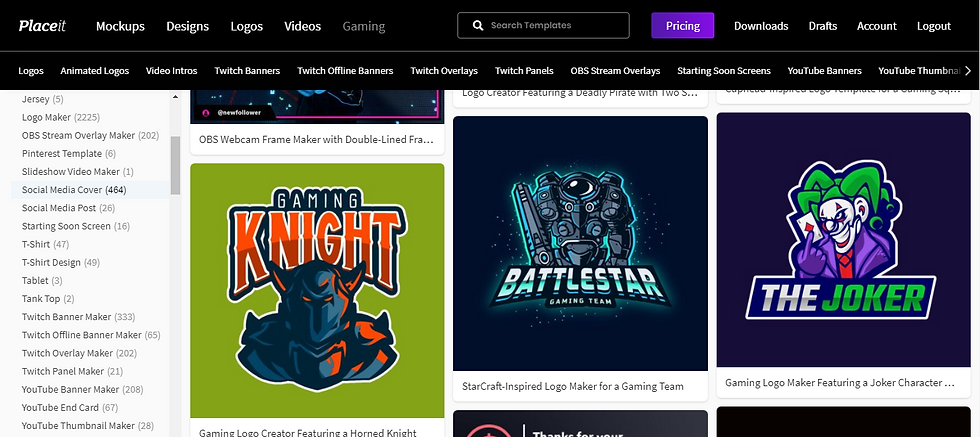
Task: Click 'Logo Creator Featuring a Deadly Pirate' title
Action: 580,93
